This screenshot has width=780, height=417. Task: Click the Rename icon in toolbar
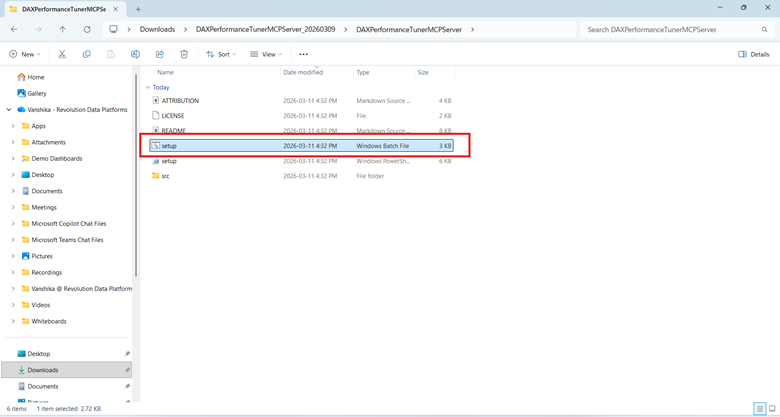pyautogui.click(x=135, y=54)
